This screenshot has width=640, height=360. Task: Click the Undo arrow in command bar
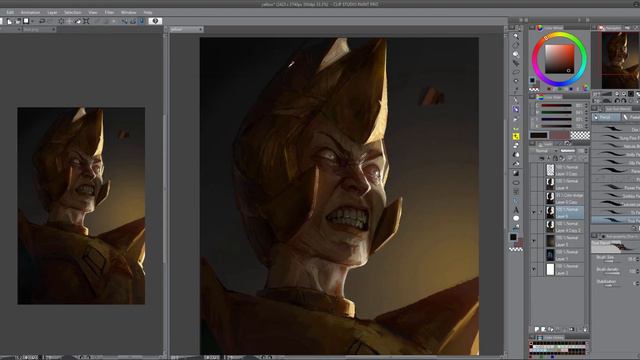(x=42, y=21)
